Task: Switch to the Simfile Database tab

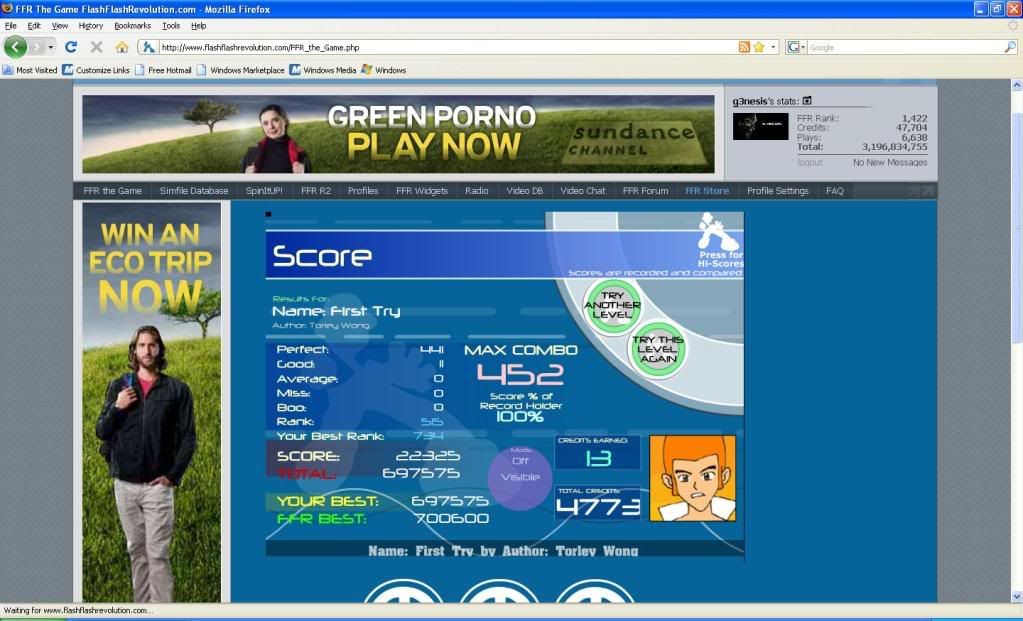Action: (x=194, y=191)
